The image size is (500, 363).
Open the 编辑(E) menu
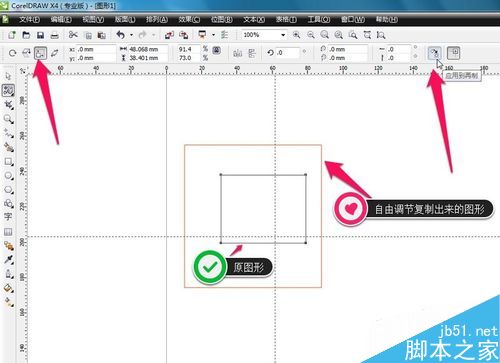coord(61,19)
